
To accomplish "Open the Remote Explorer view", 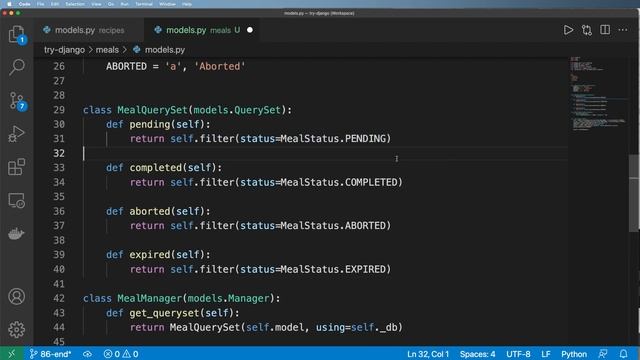I will pos(16,200).
